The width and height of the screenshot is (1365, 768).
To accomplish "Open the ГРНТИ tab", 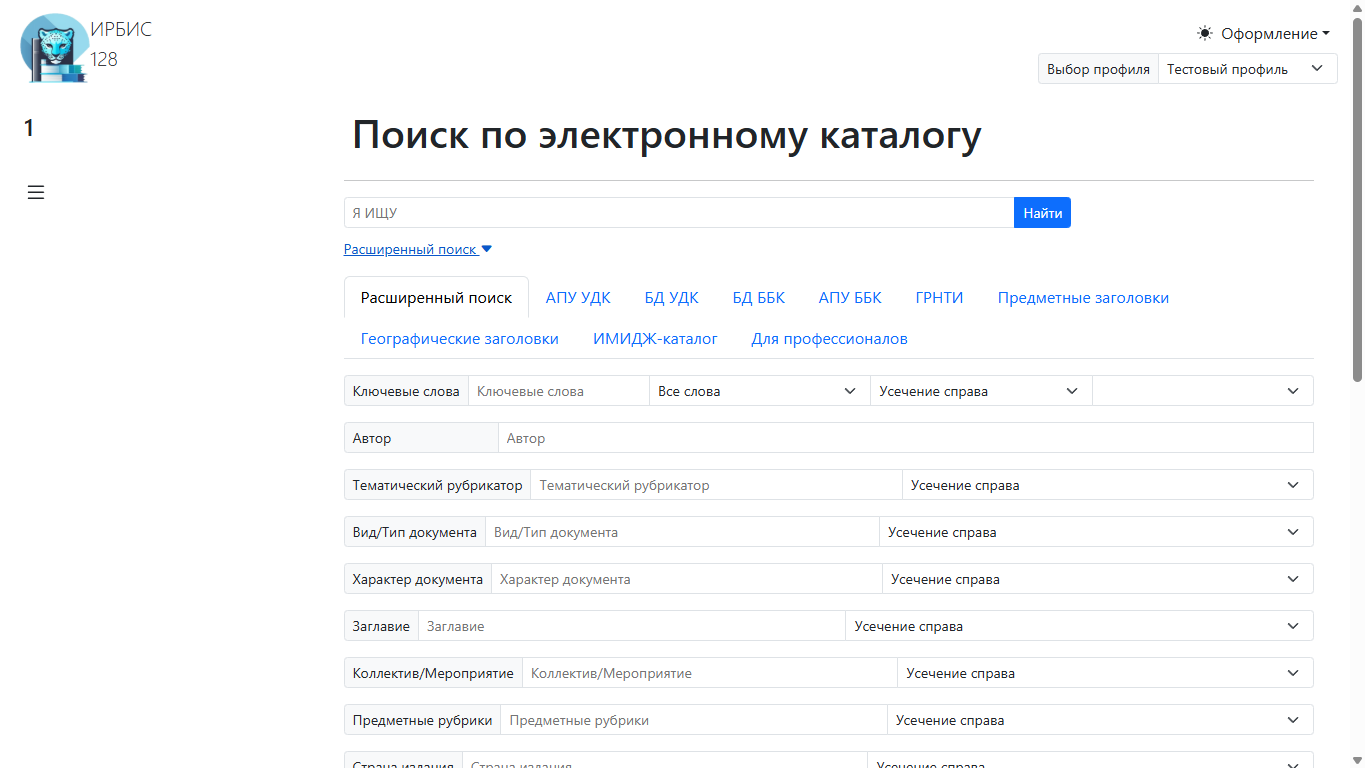I will click(x=940, y=298).
